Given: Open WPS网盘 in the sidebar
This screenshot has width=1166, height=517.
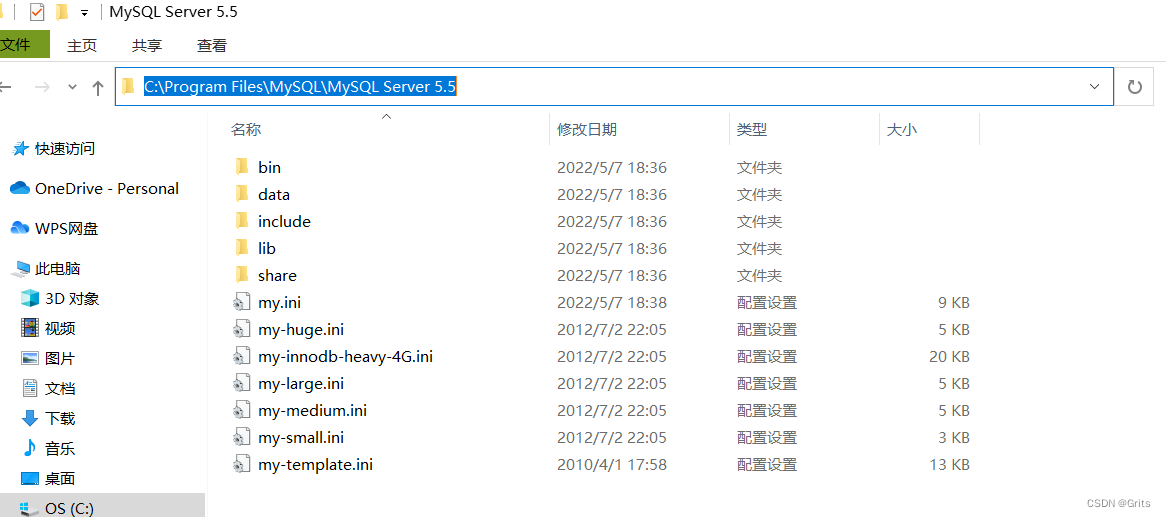Looking at the screenshot, I should [x=66, y=228].
